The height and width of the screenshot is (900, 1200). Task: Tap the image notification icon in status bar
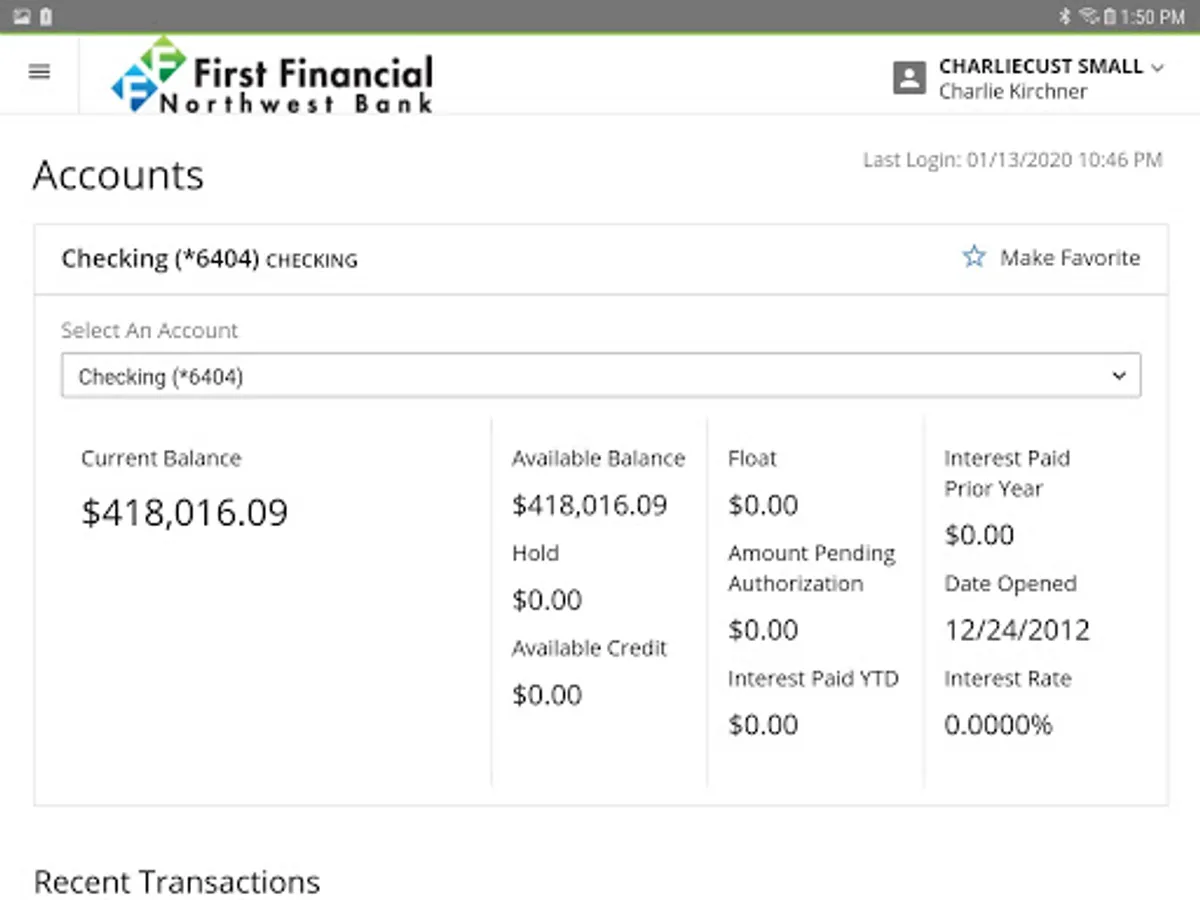(x=21, y=17)
